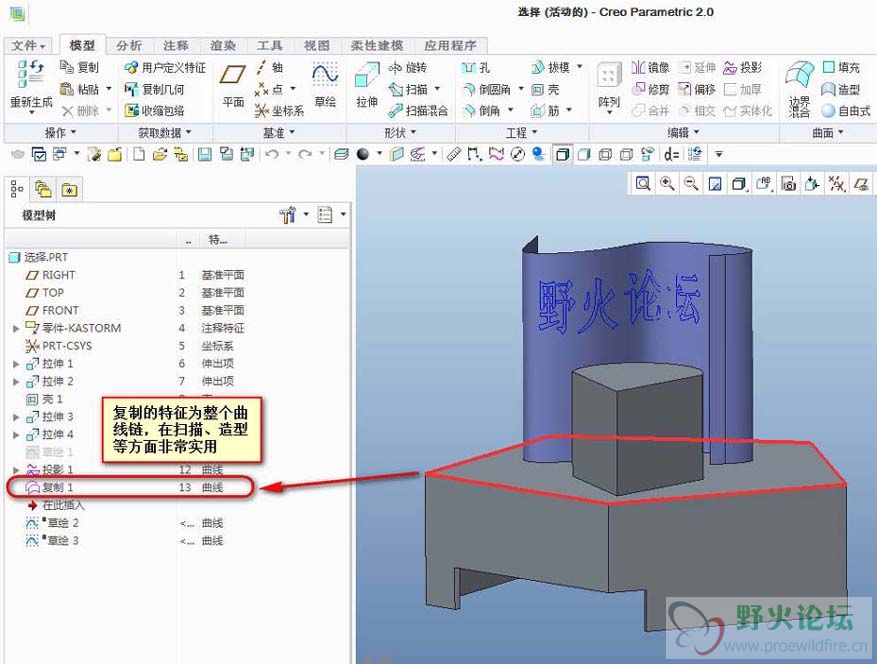Select Swept Blend (扫描混合)
Screen dimensions: 877x664
click(418, 111)
